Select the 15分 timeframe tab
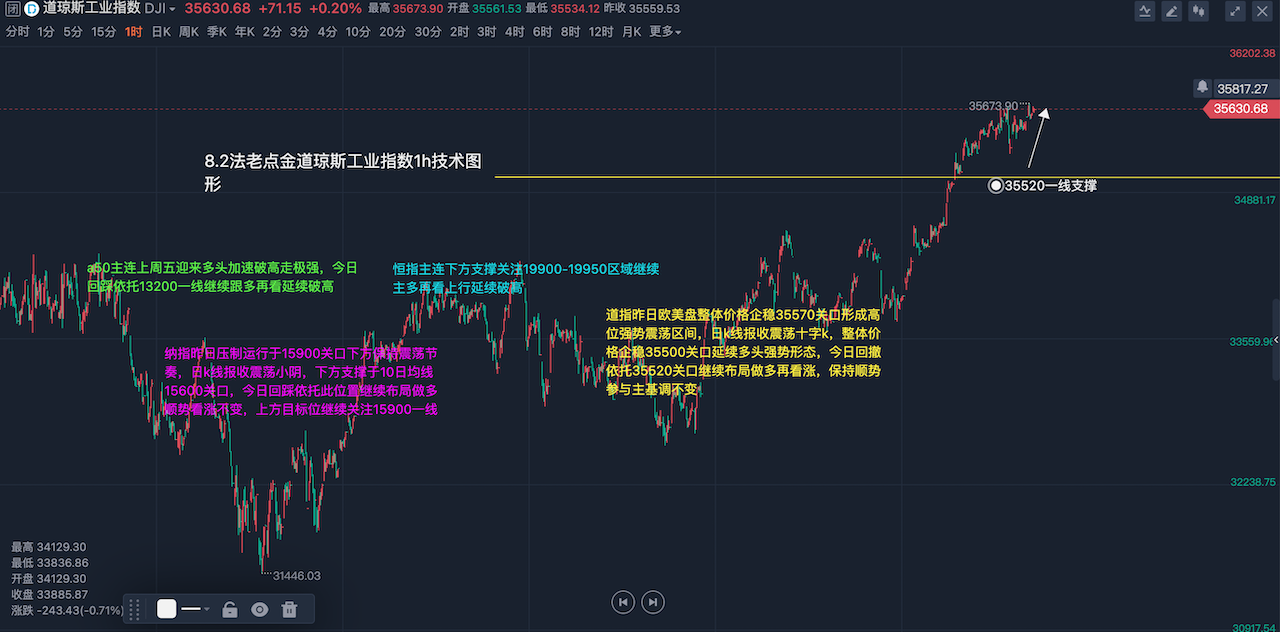 point(103,32)
